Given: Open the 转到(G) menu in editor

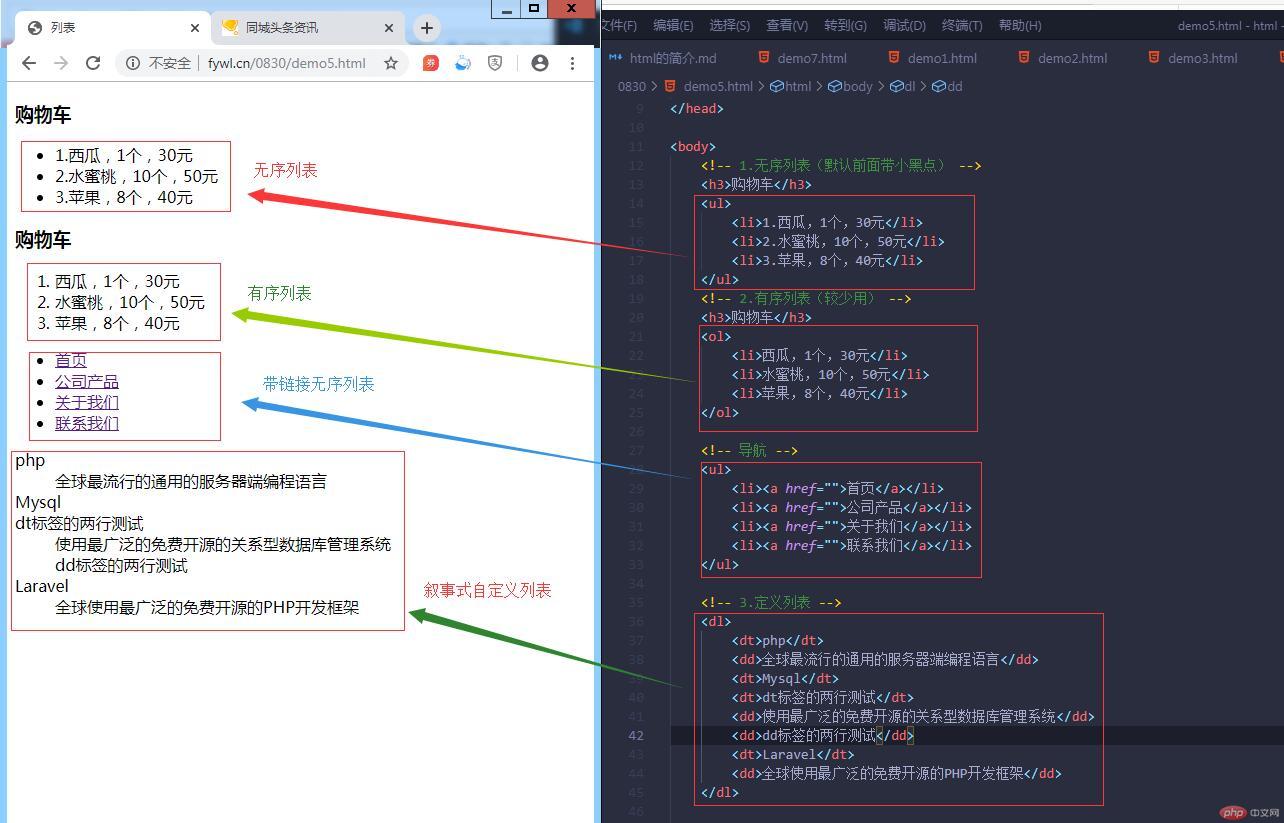Looking at the screenshot, I should click(846, 25).
